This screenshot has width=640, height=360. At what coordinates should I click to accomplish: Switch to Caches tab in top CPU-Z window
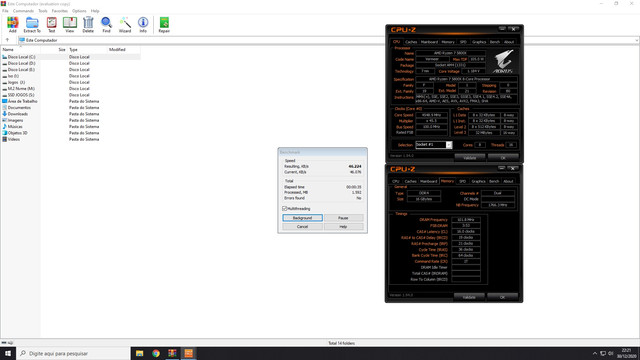point(411,42)
